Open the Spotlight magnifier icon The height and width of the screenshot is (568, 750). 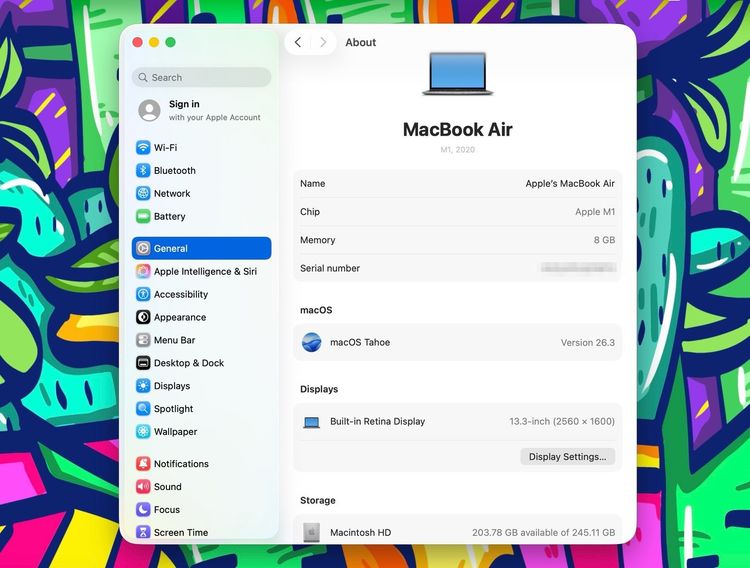(x=143, y=409)
